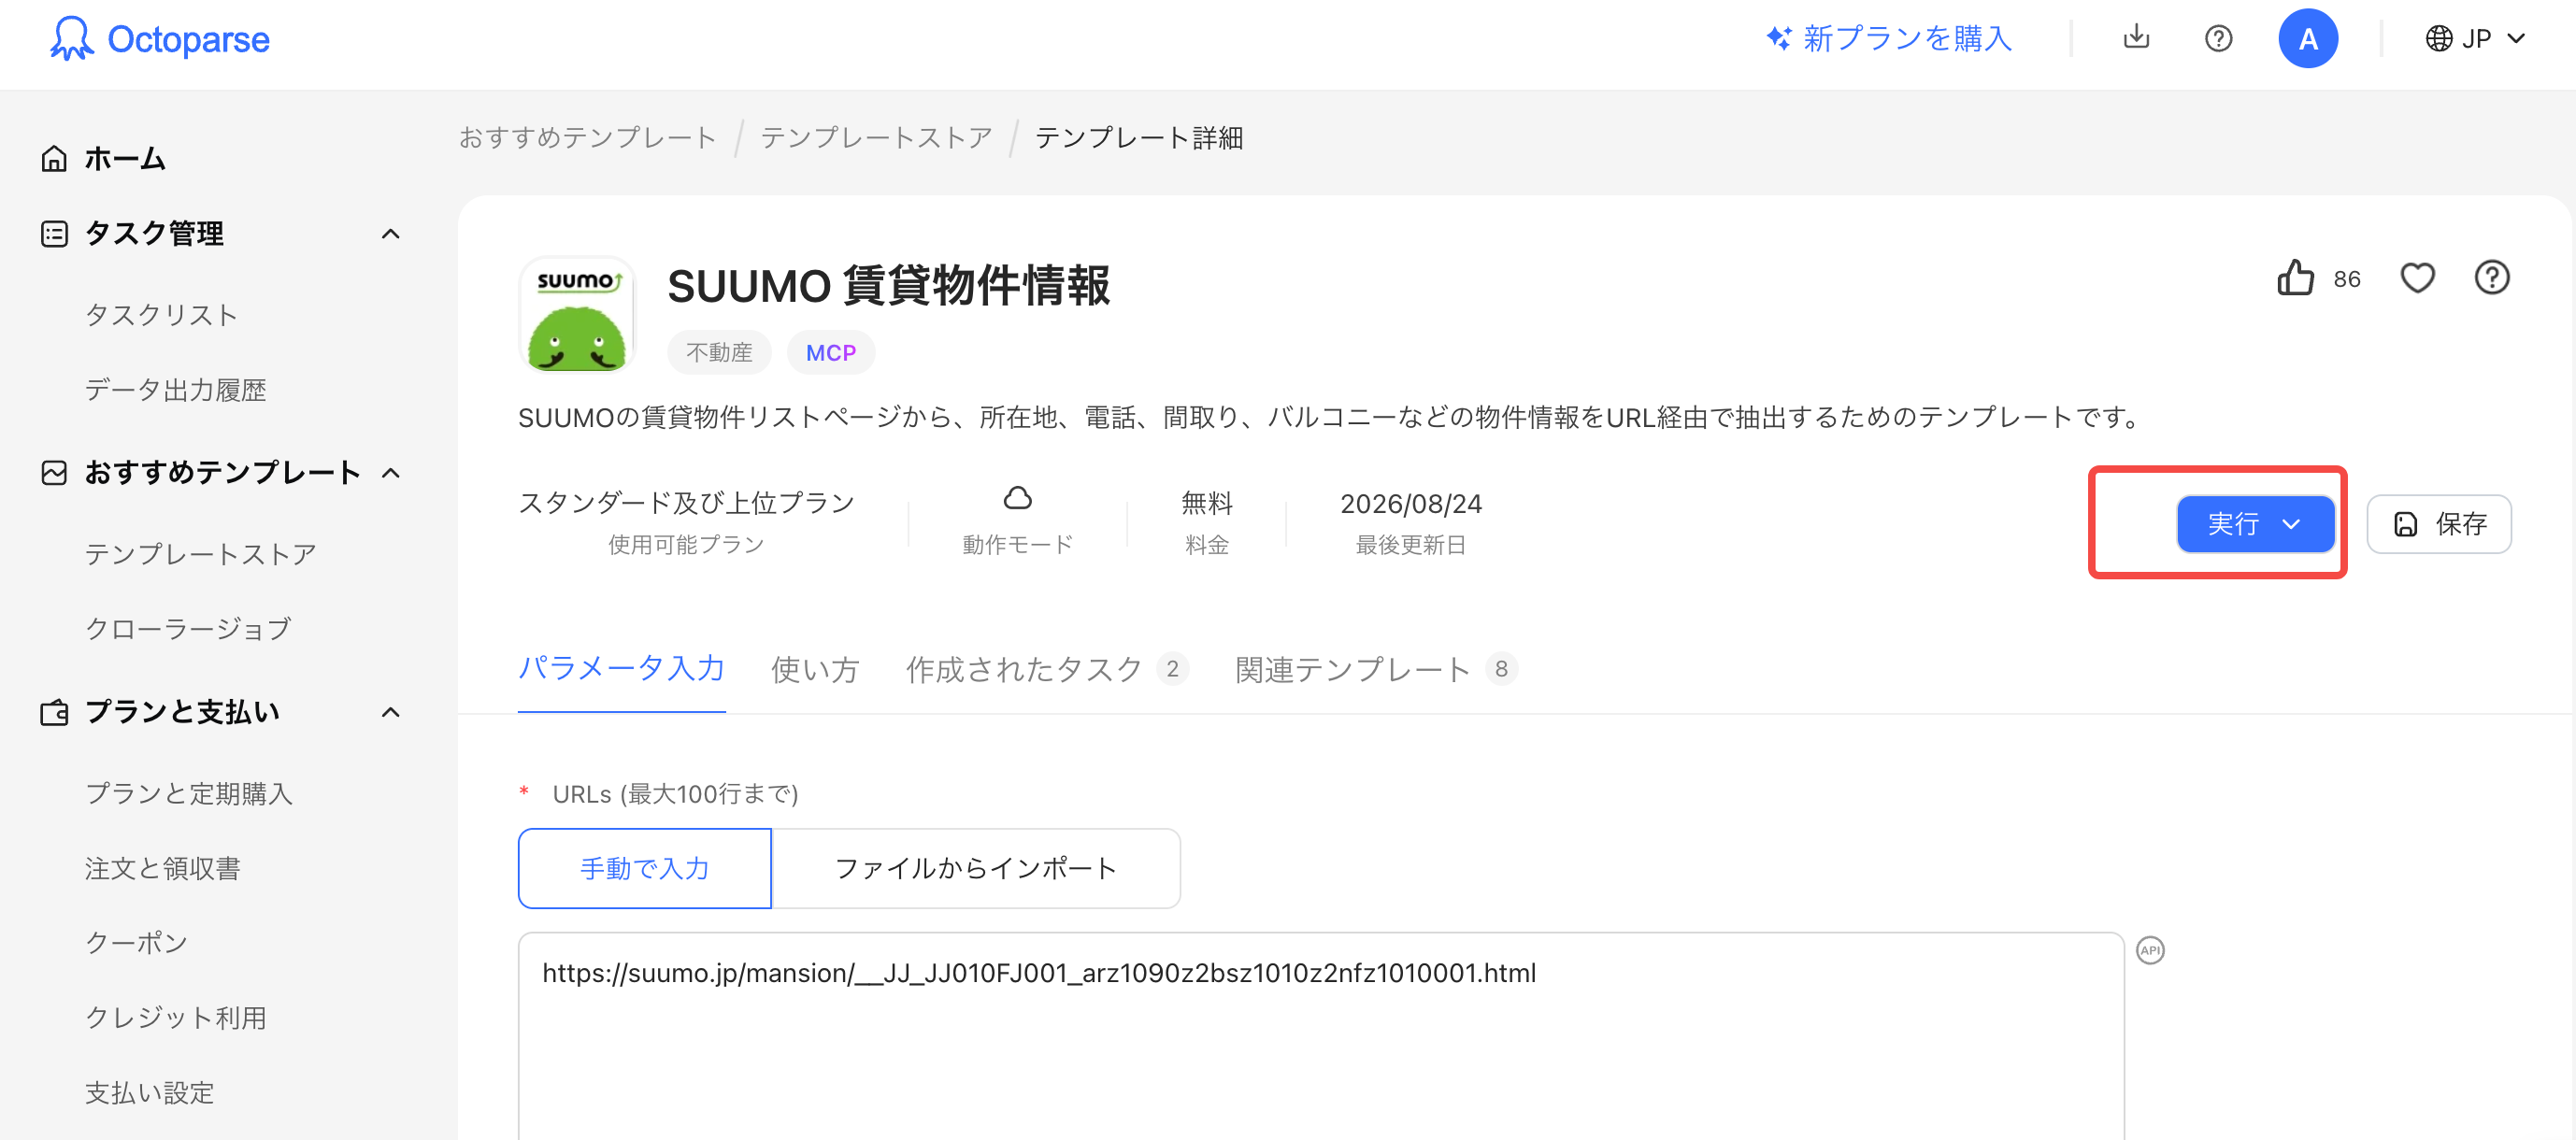
Task: Click the 無料 price text
Action: 1207,502
